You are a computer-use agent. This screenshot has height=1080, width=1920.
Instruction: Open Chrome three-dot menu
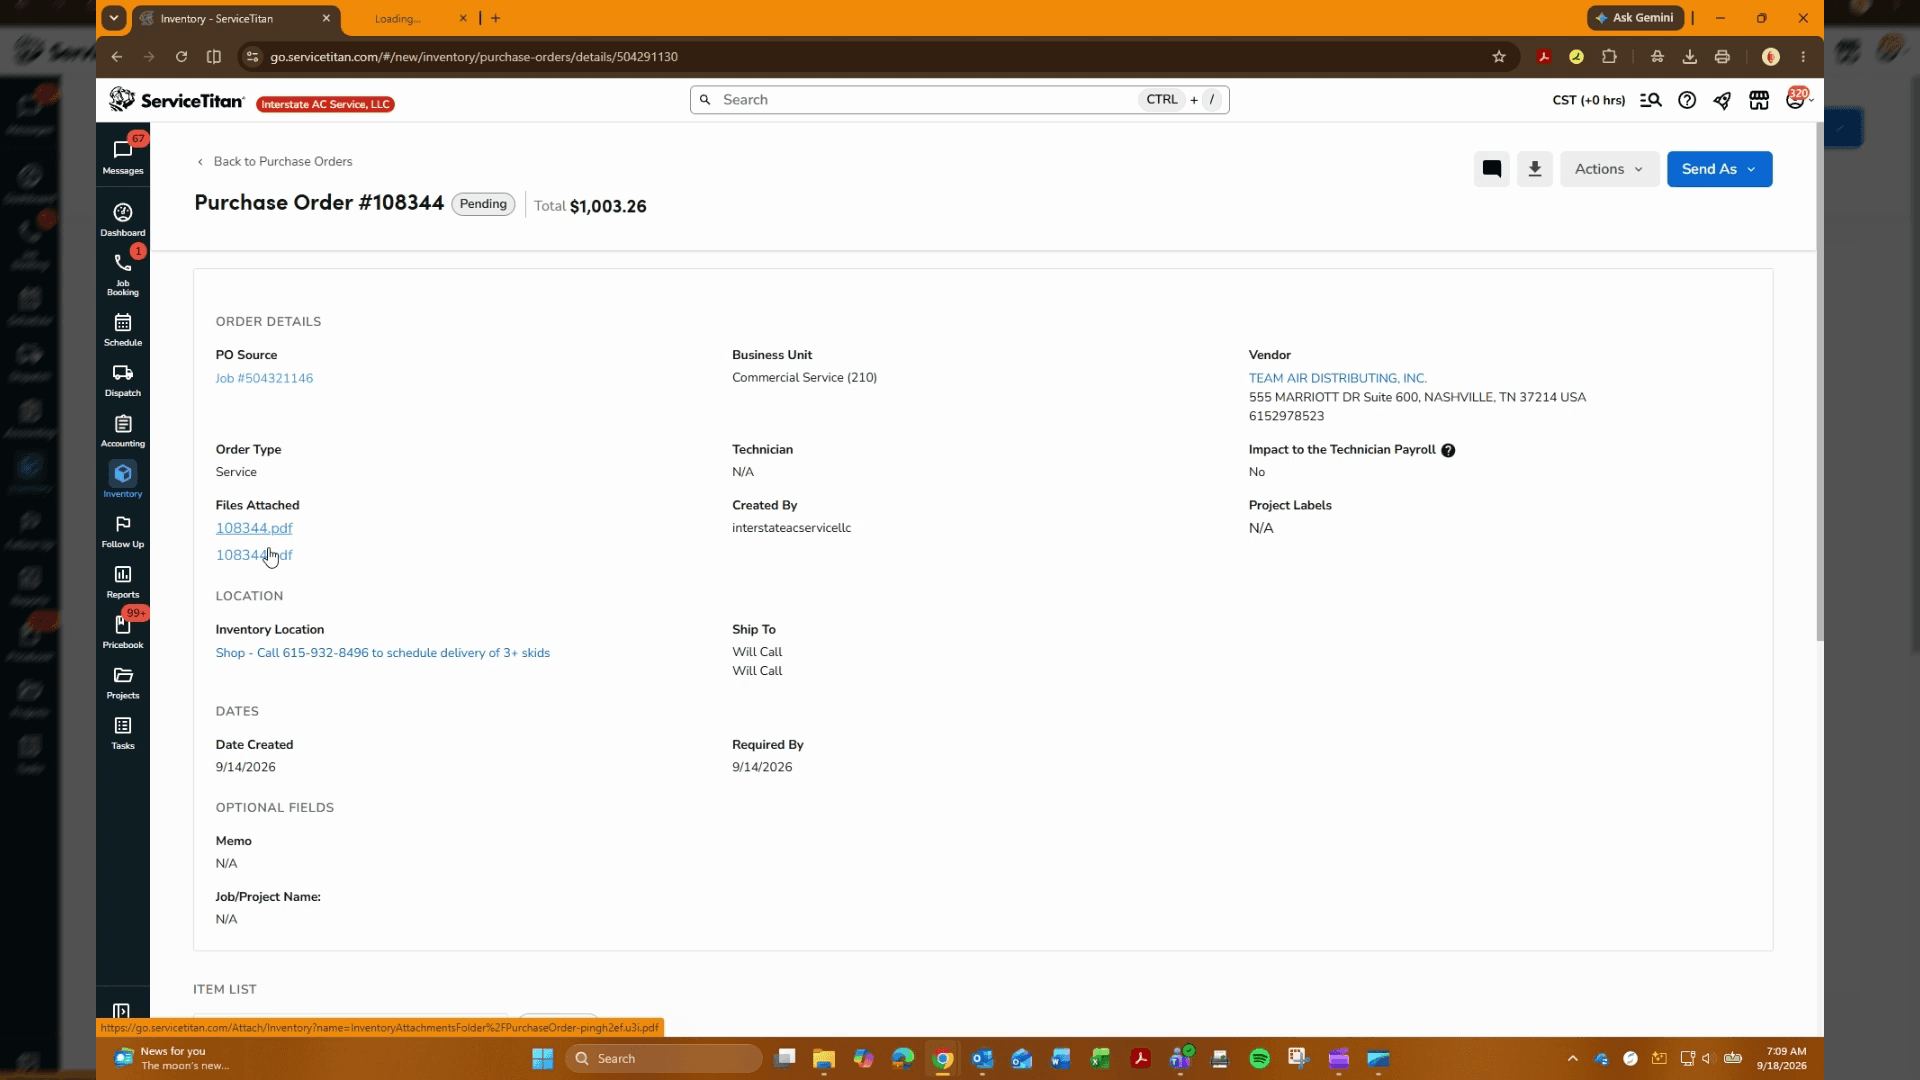click(x=1803, y=57)
